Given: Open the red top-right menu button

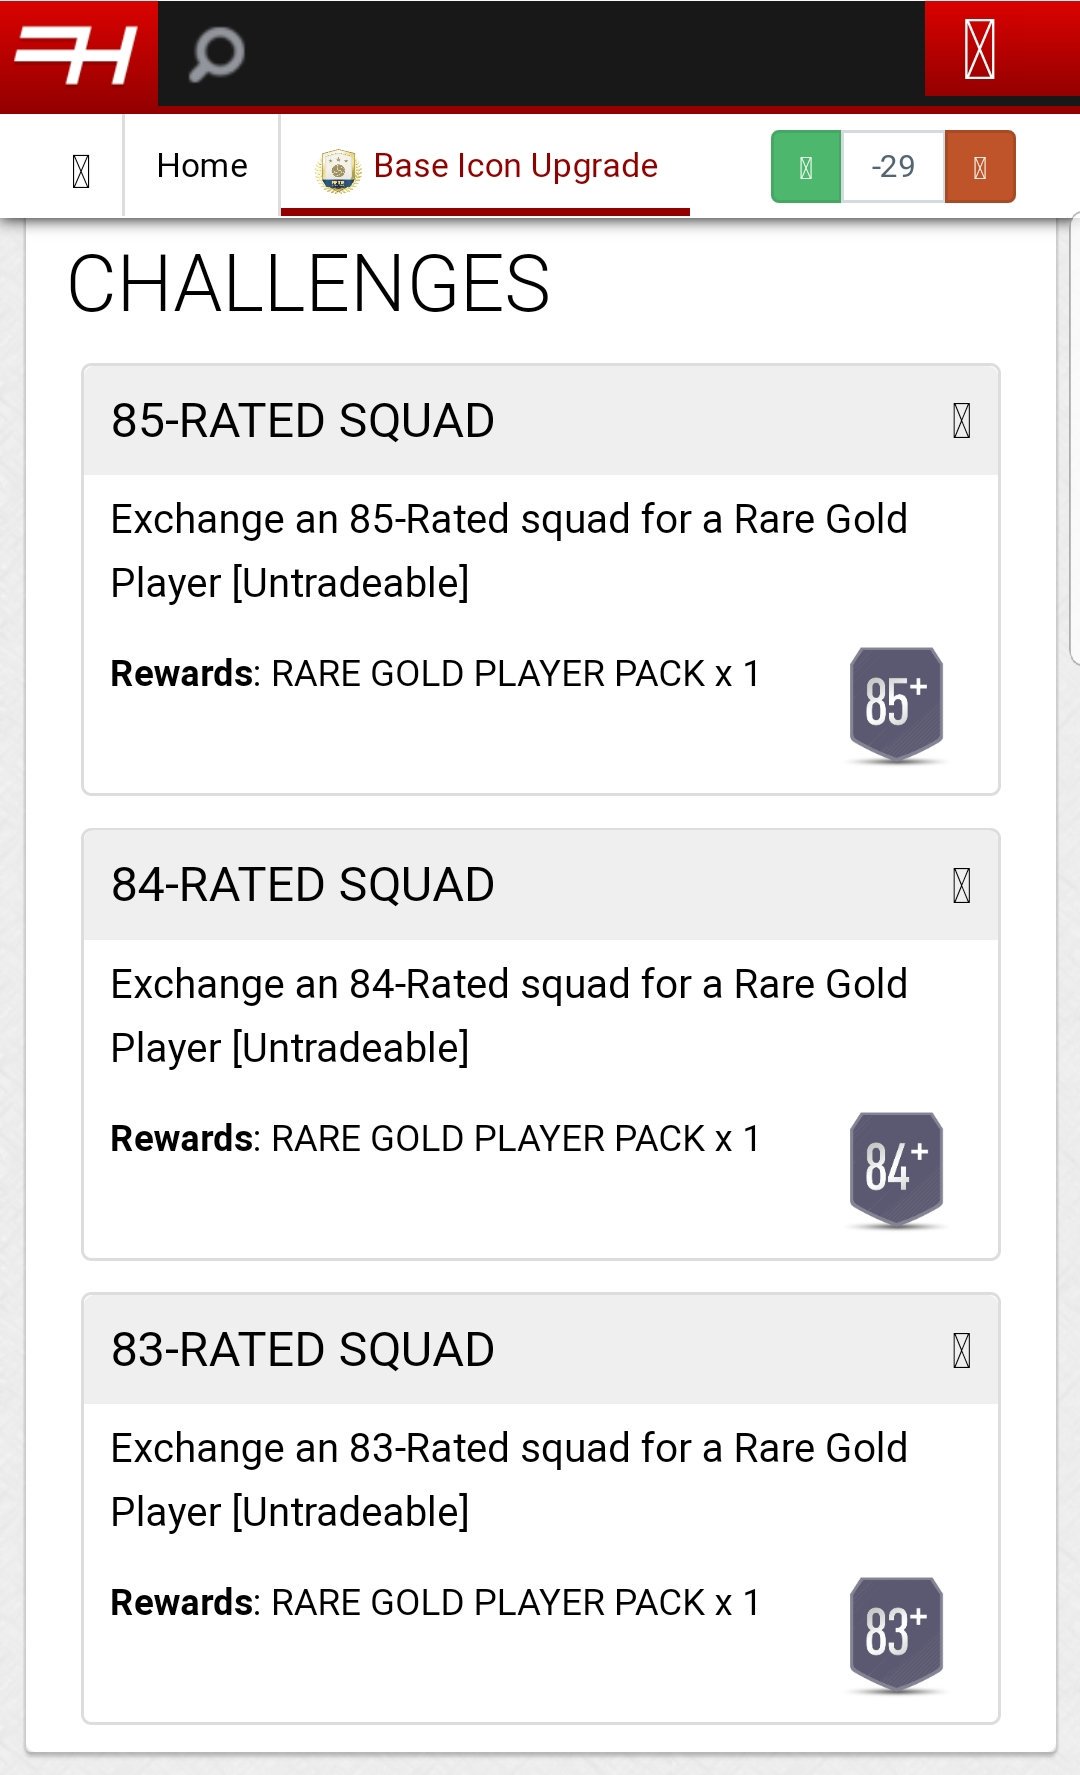Looking at the screenshot, I should [x=980, y=48].
